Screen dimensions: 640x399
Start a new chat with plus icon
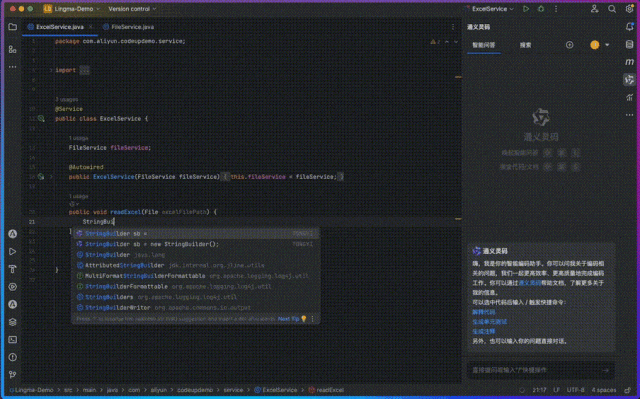pyautogui.click(x=569, y=45)
